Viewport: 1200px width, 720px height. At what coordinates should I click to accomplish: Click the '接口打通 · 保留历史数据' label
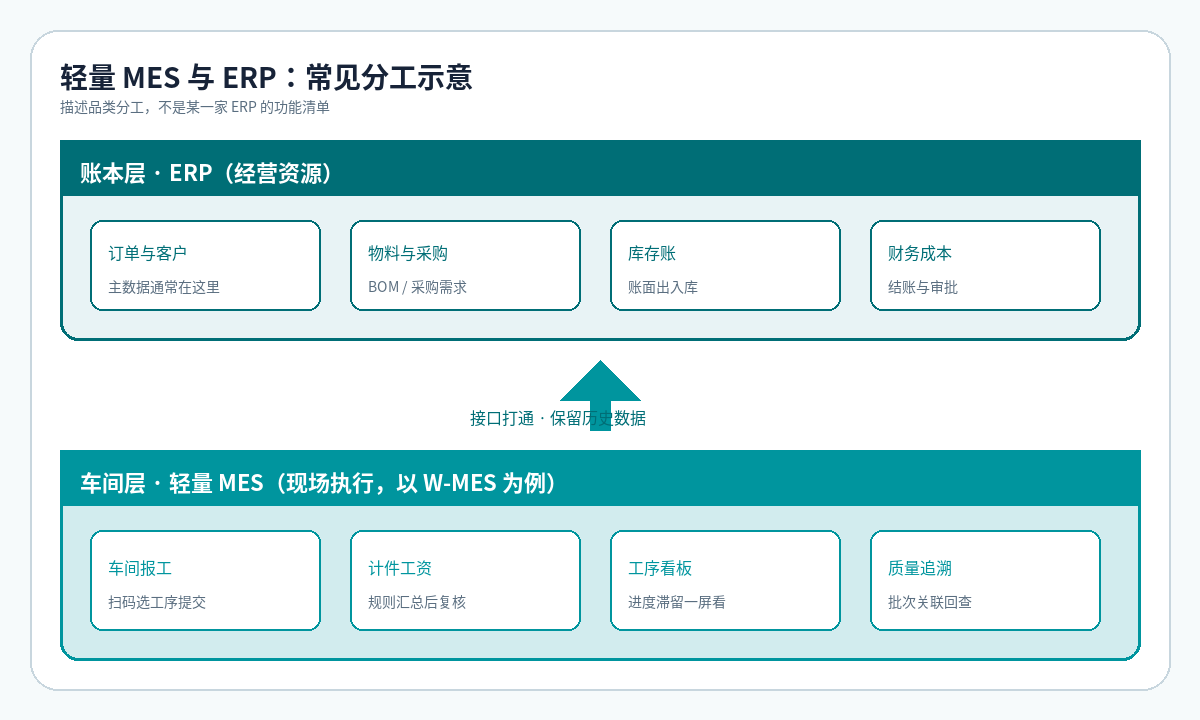point(558,418)
